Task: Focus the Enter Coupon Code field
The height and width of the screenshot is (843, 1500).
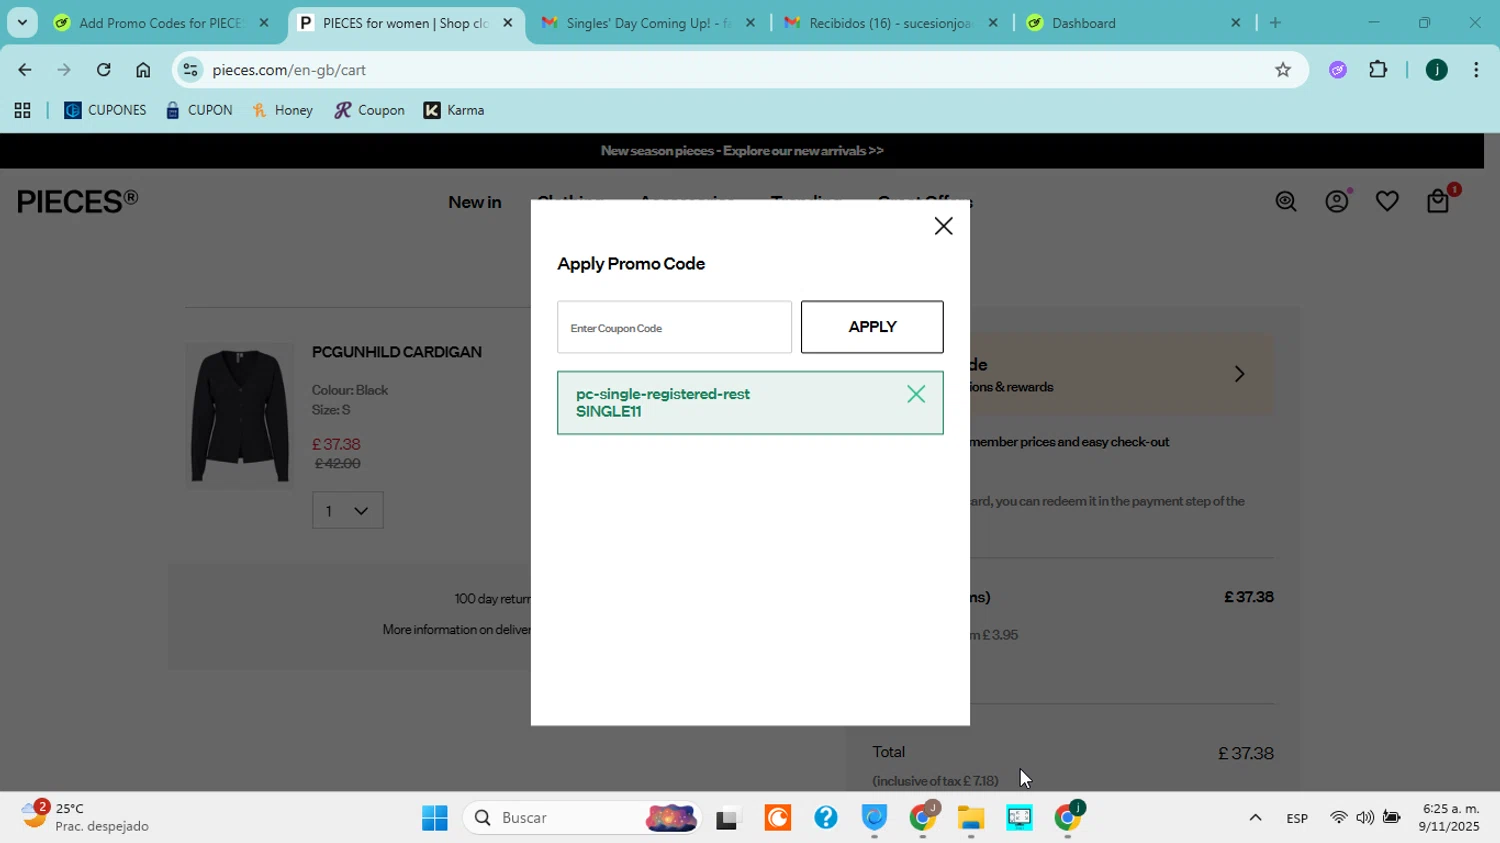Action: coord(674,327)
